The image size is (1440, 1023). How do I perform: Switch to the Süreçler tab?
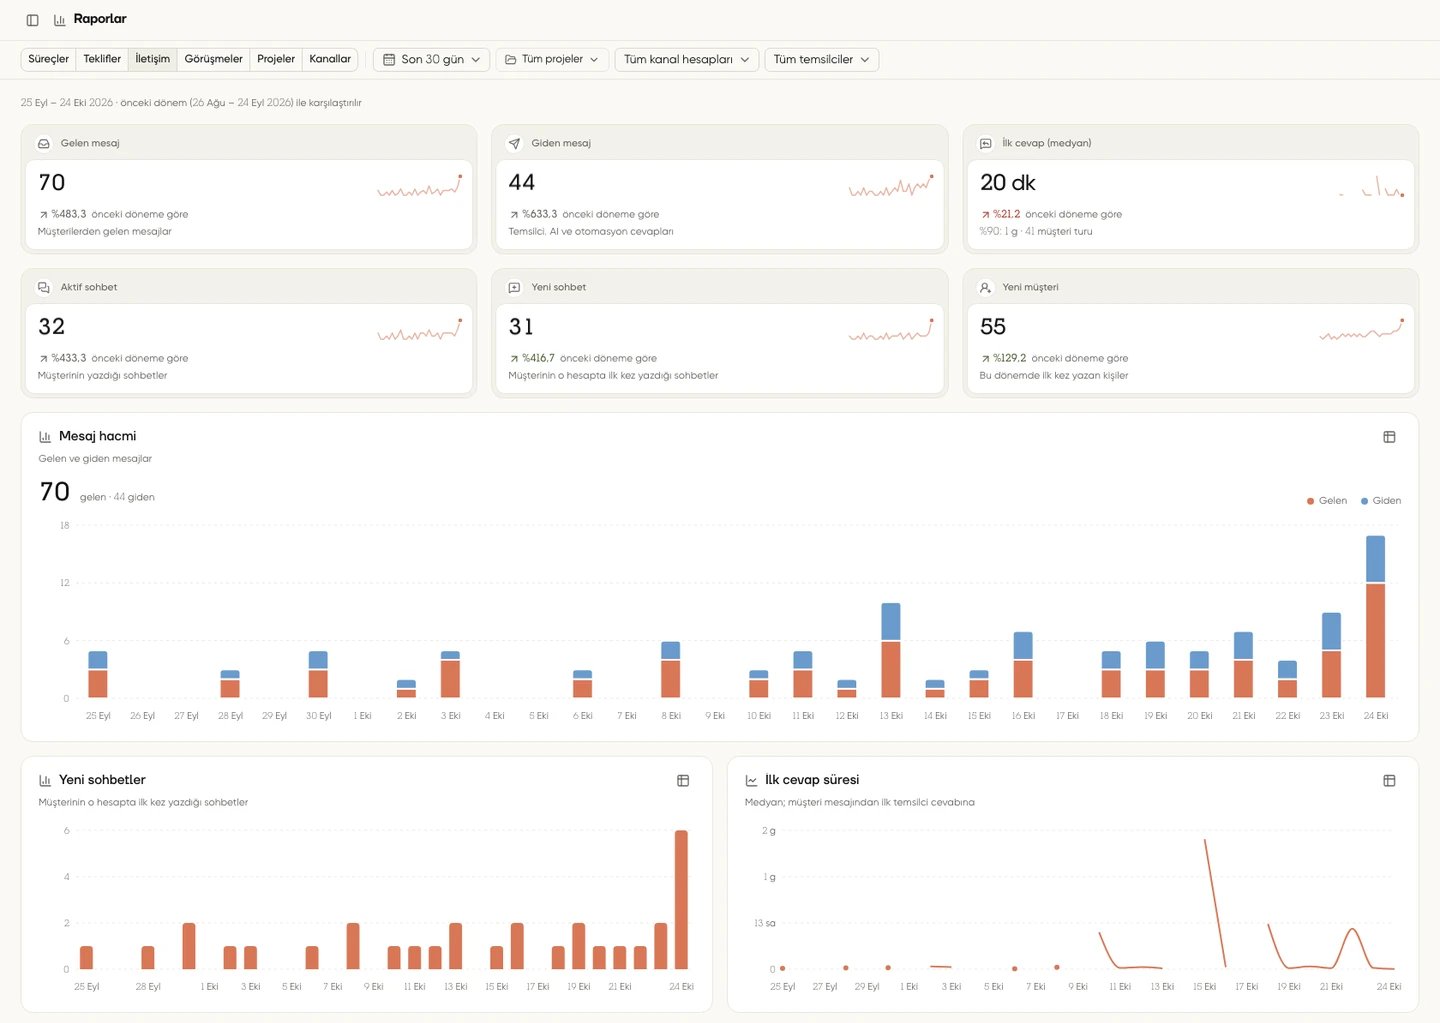pyautogui.click(x=49, y=59)
